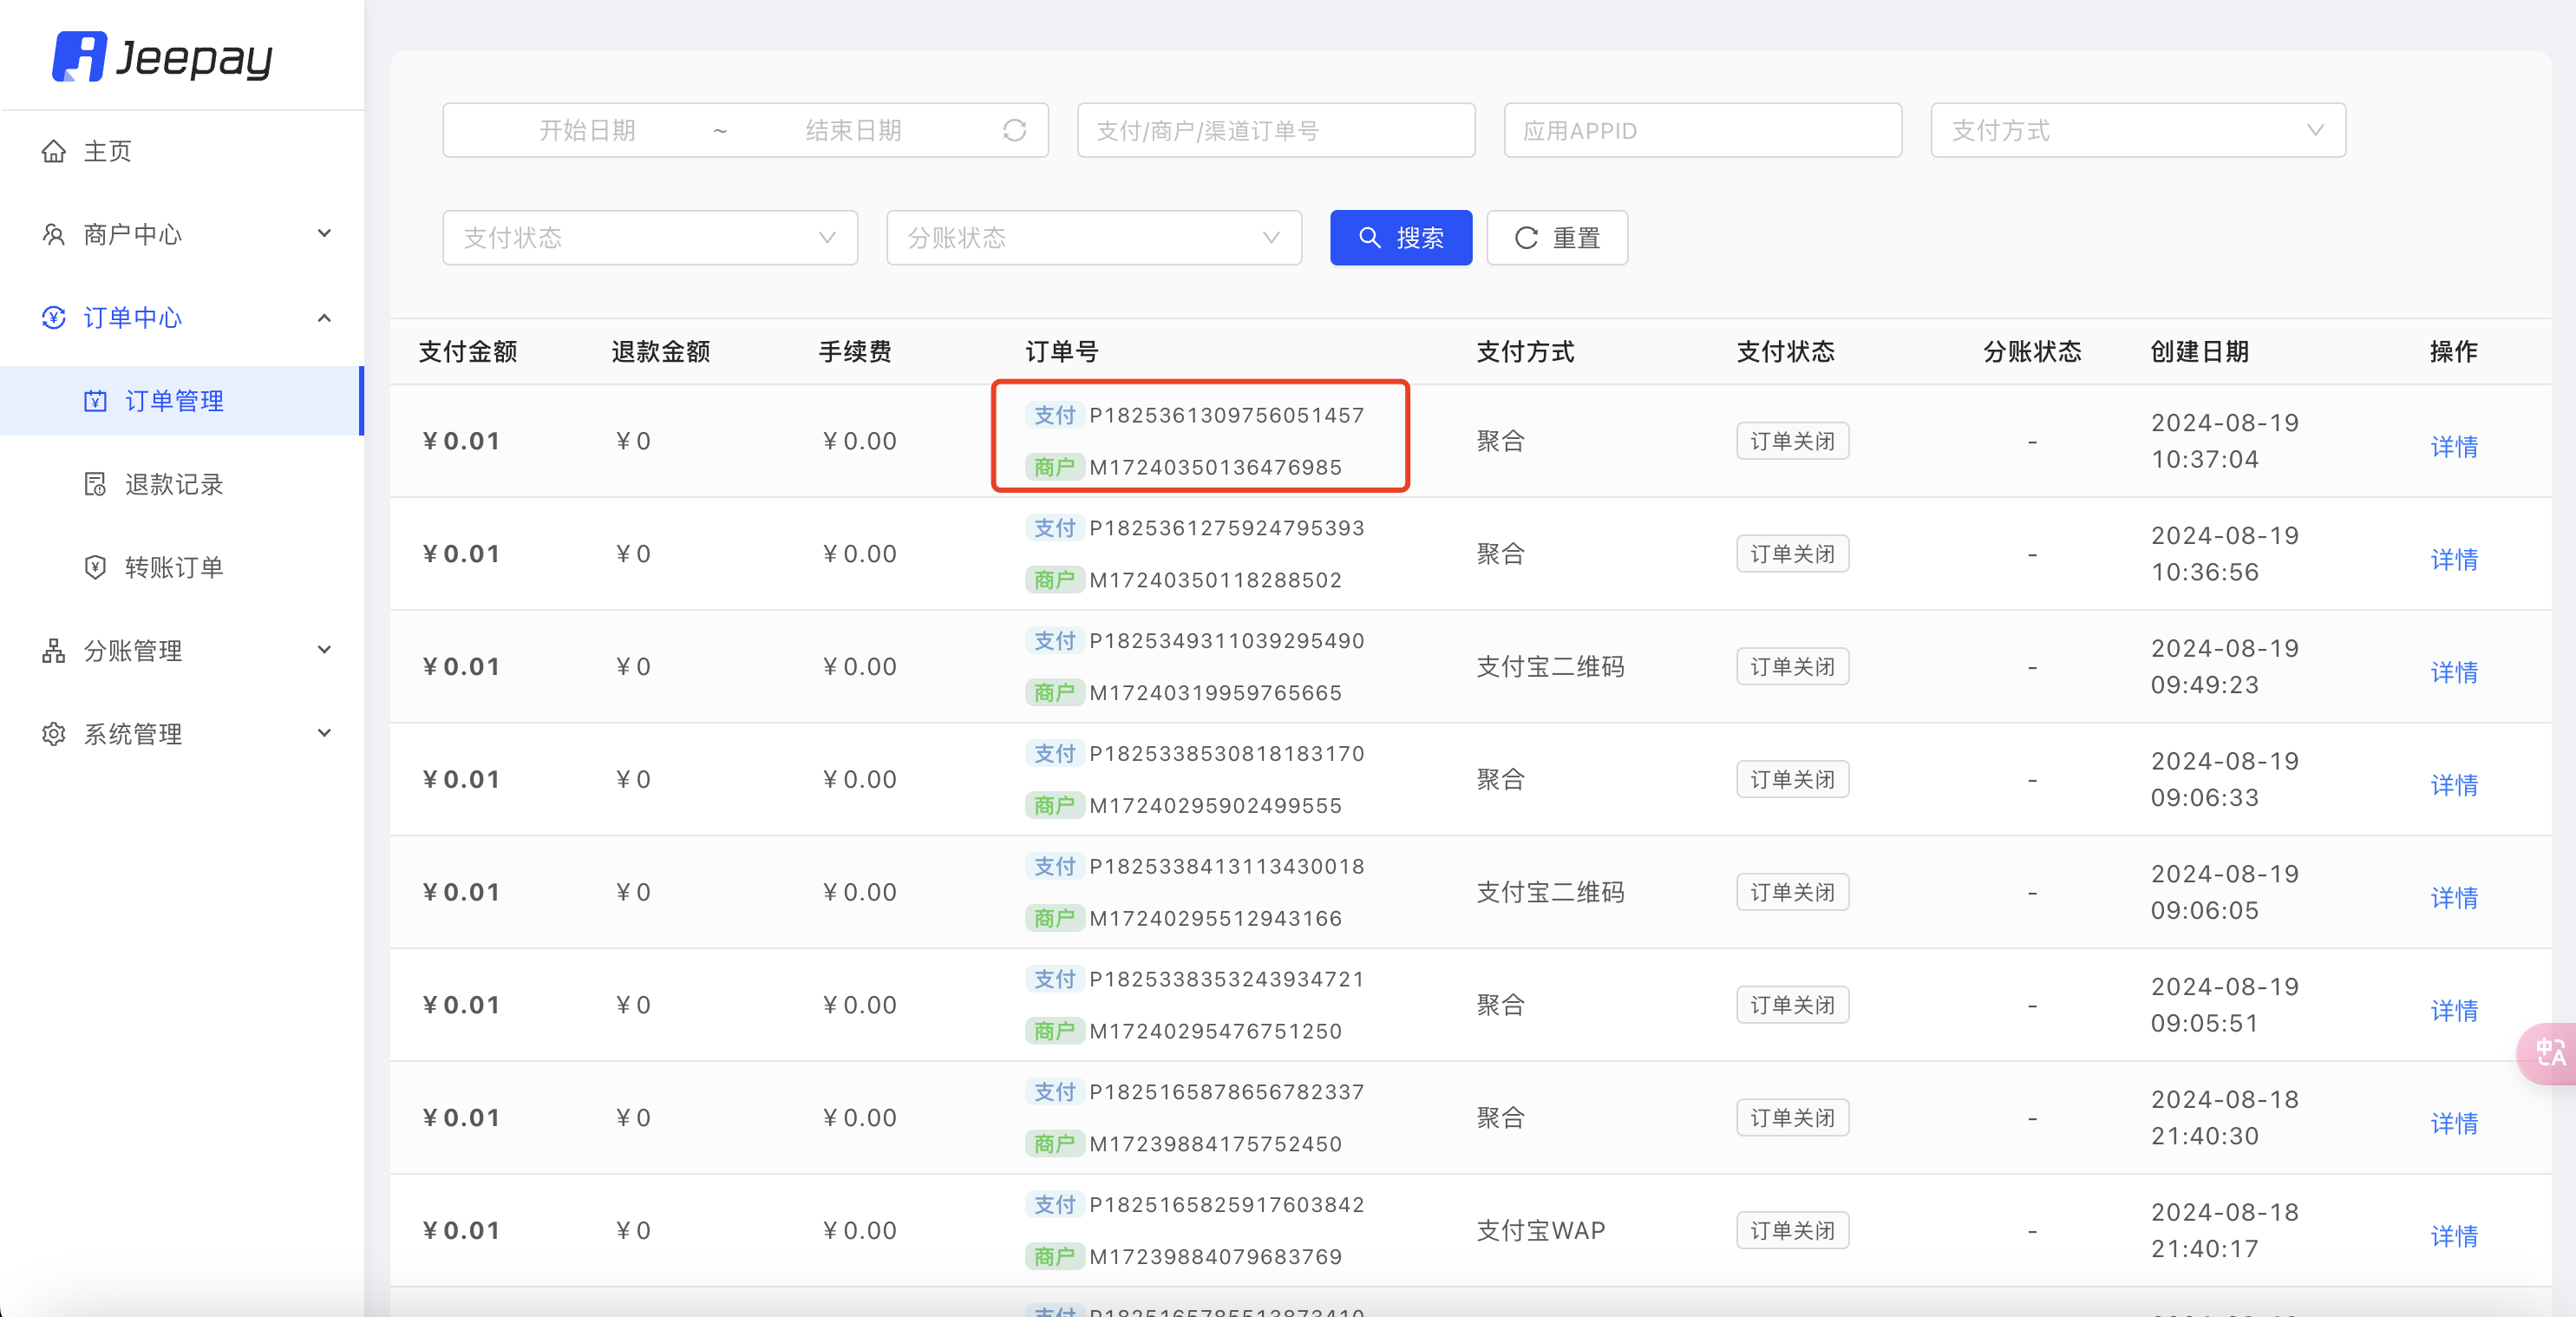2576x1317 pixels.
Task: Expand the 系统管理 menu chevron
Action: [324, 734]
